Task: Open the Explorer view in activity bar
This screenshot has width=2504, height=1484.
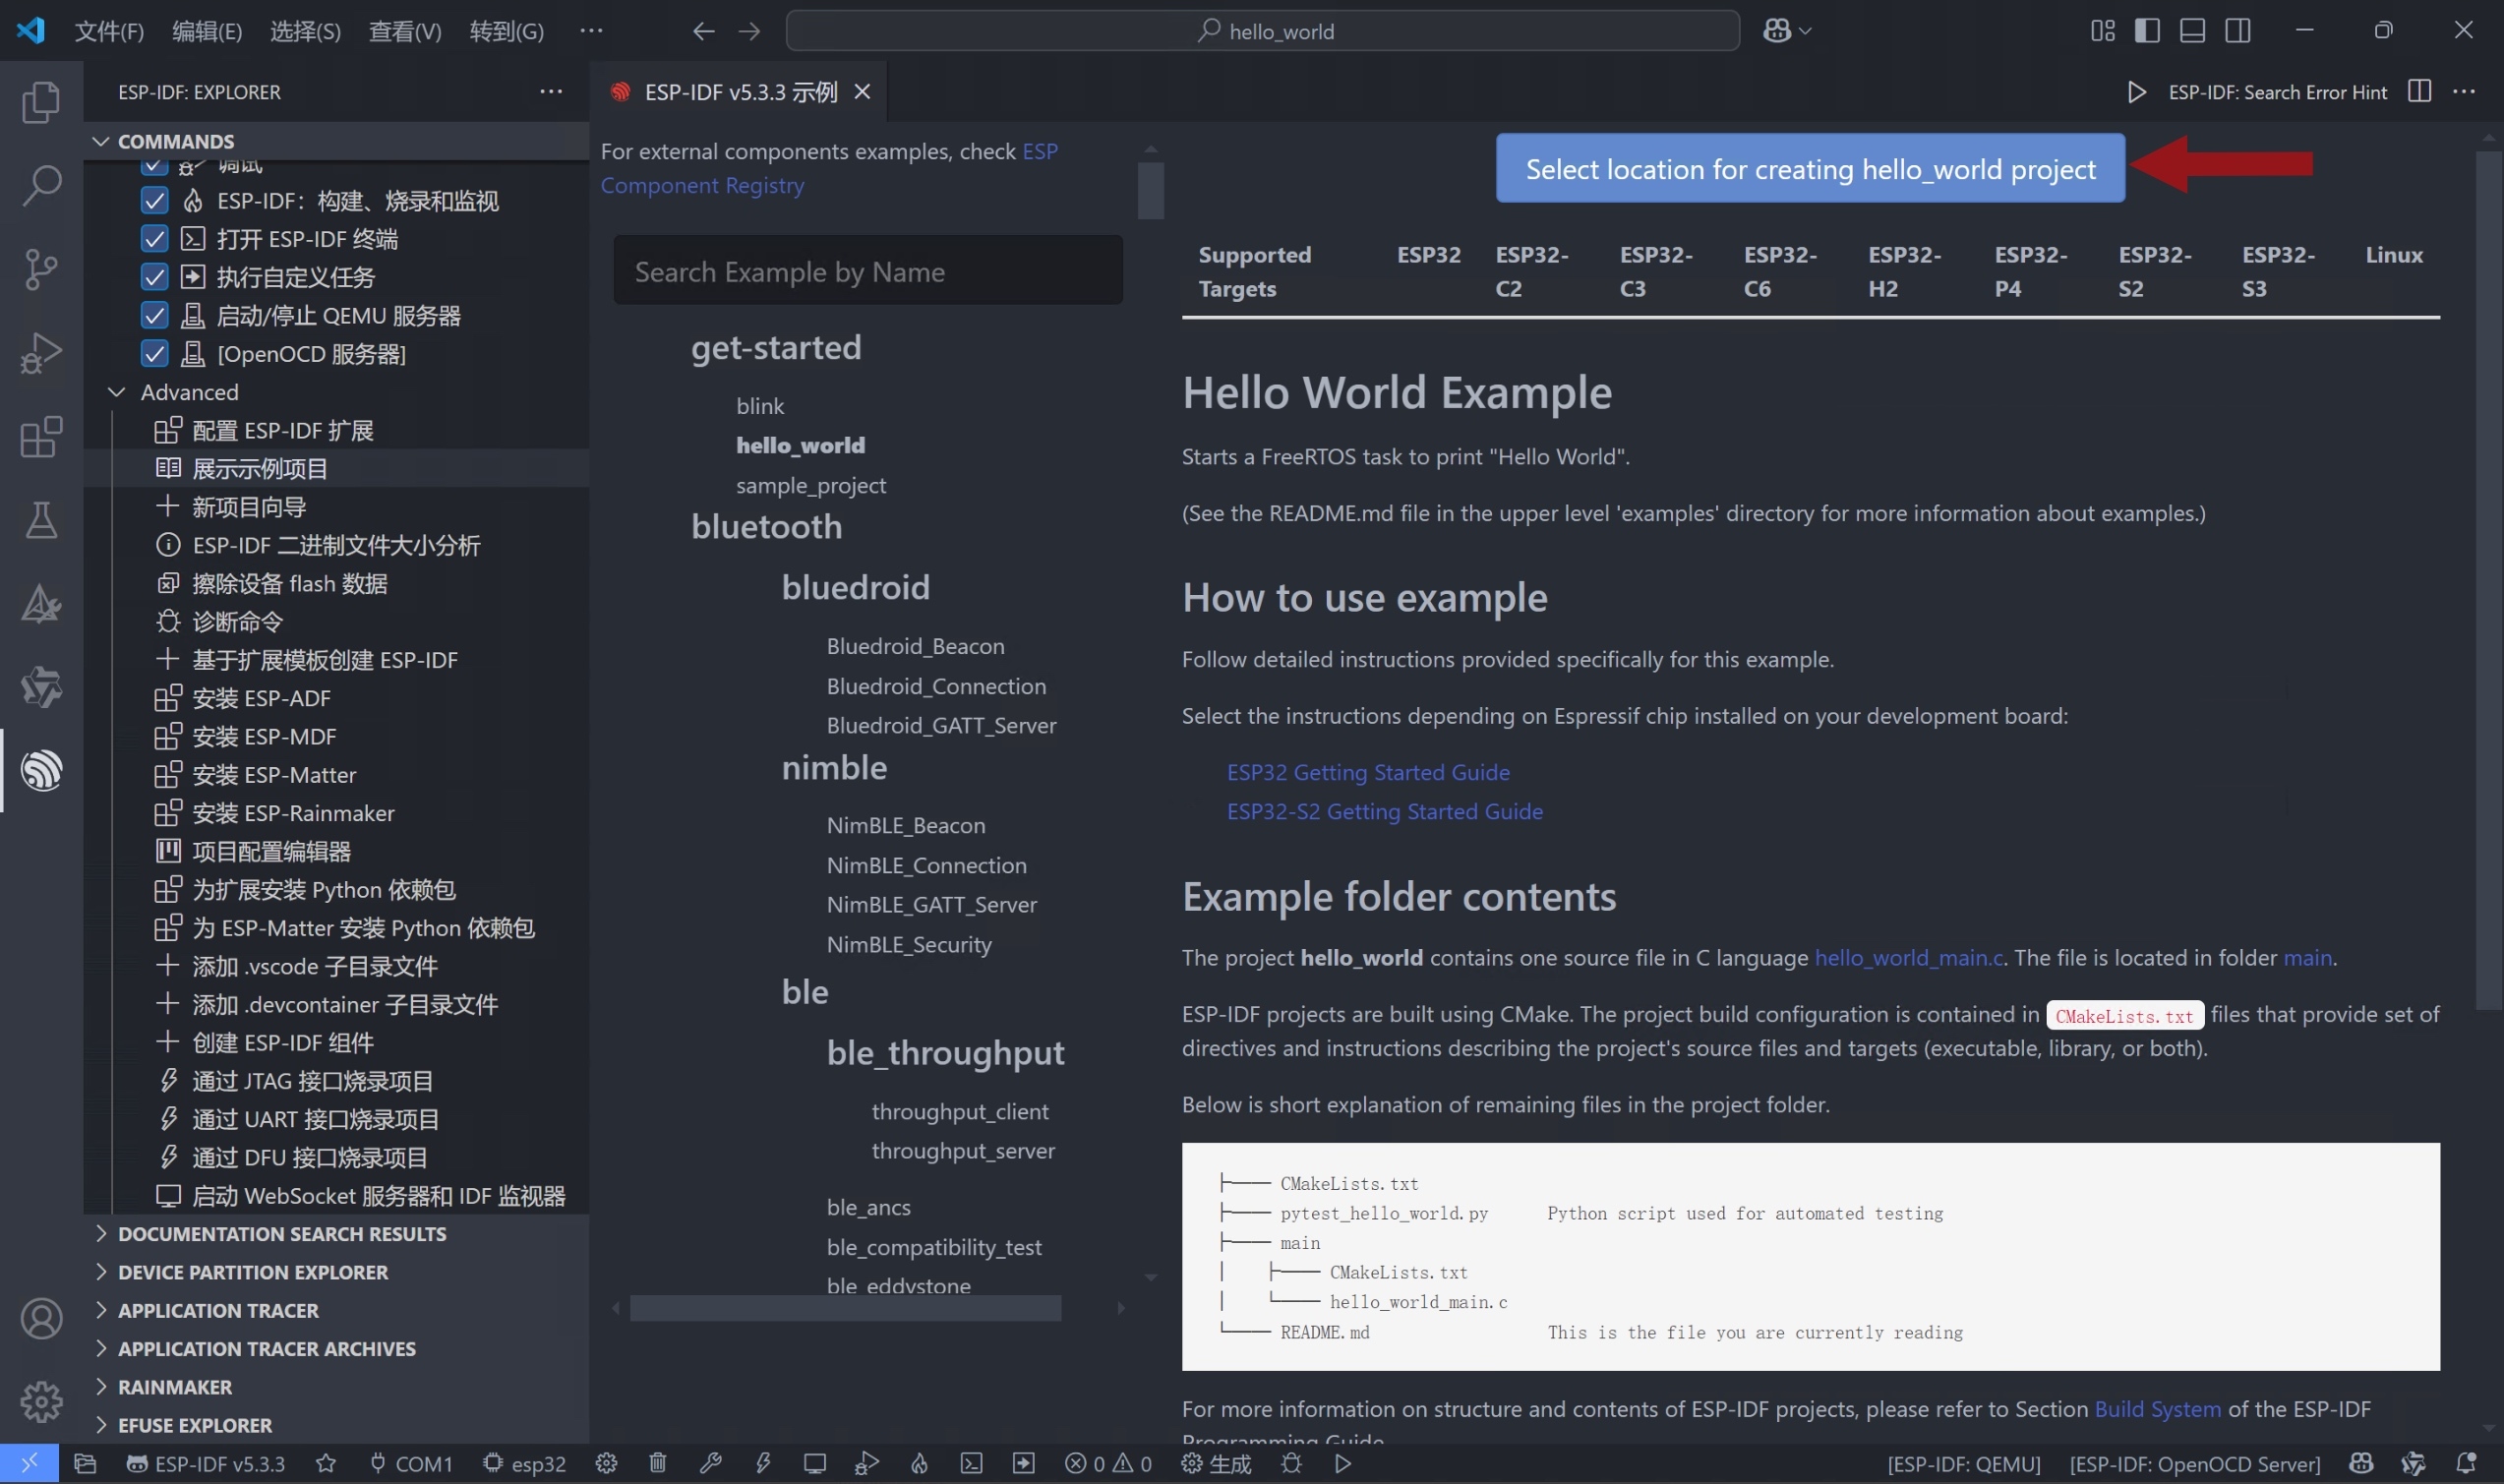Action: [41, 102]
